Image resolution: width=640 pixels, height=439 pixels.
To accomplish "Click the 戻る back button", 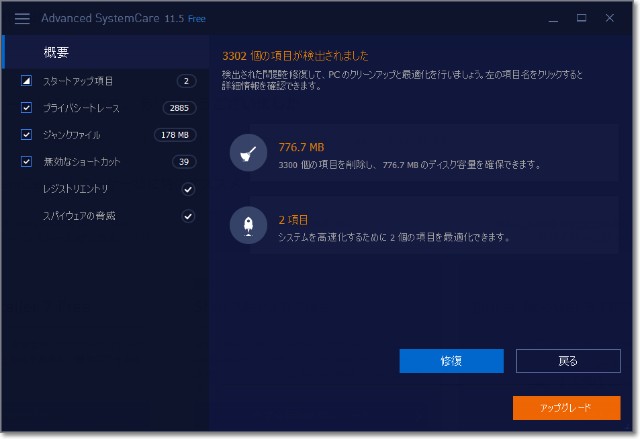I will [x=568, y=361].
